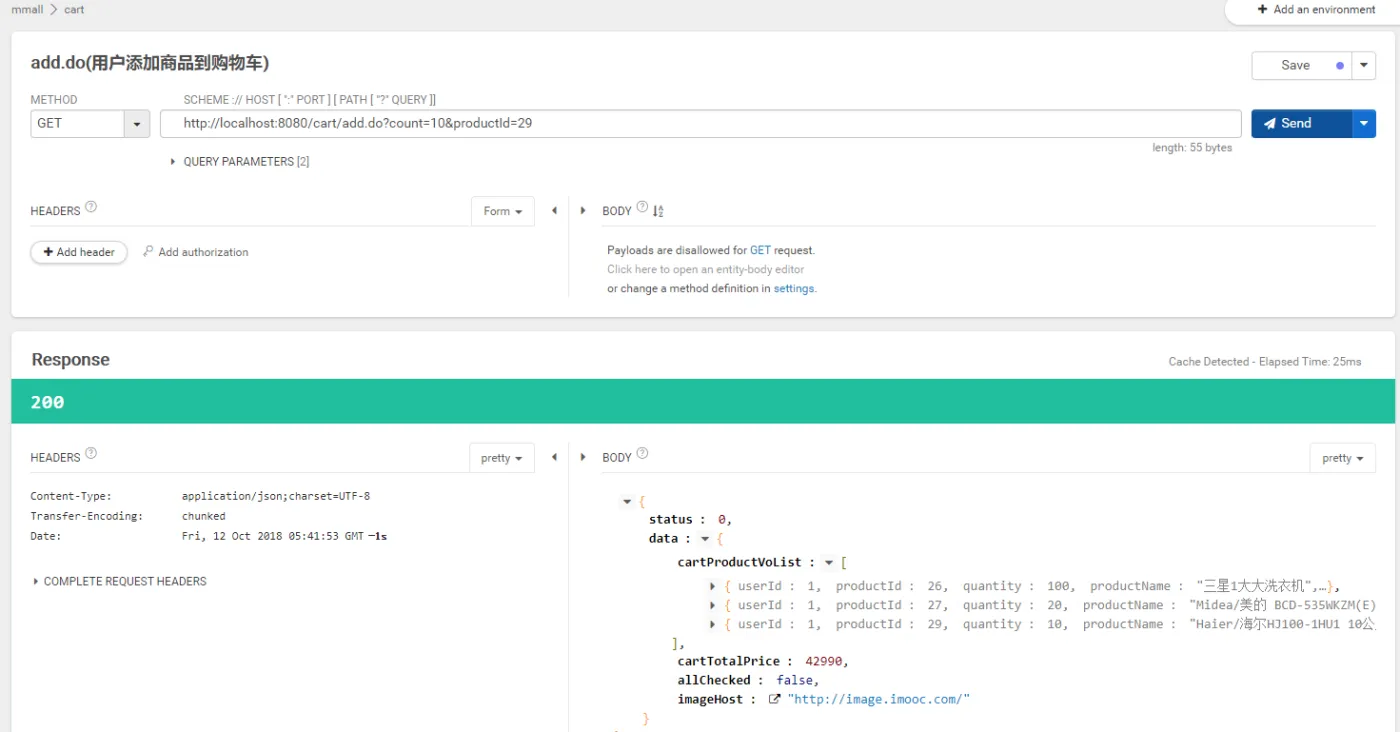The height and width of the screenshot is (732, 1400).
Task: Save the request
Action: coord(1301,65)
